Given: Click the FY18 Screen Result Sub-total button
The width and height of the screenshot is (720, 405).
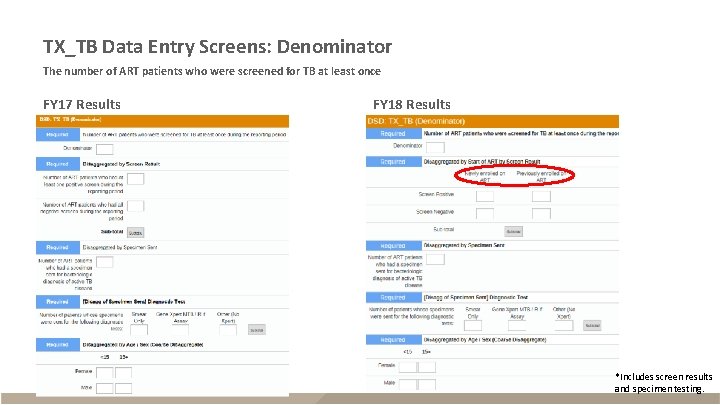Looking at the screenshot, I should pyautogui.click(x=513, y=231).
